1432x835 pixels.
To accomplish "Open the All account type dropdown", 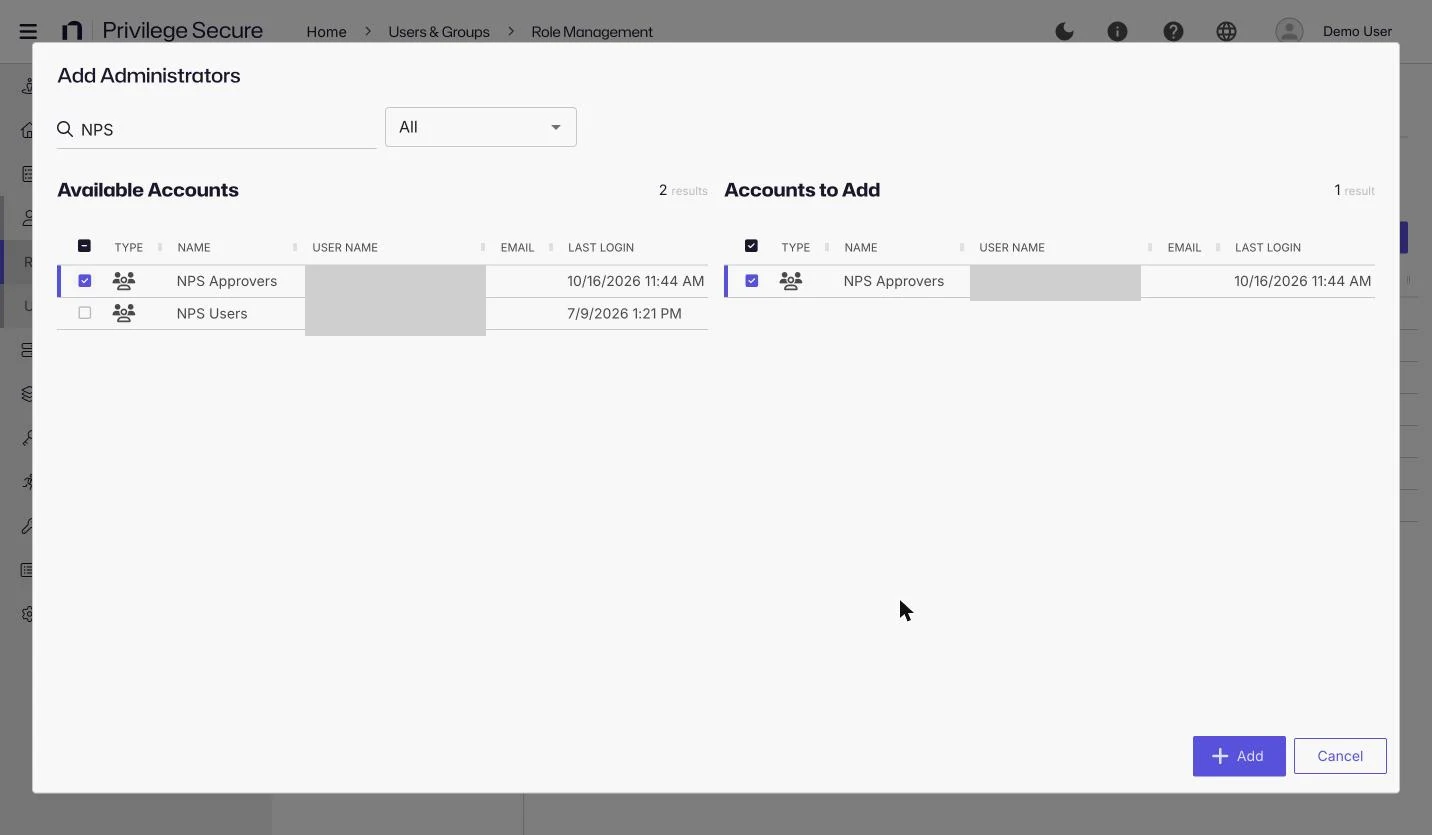I will point(481,127).
